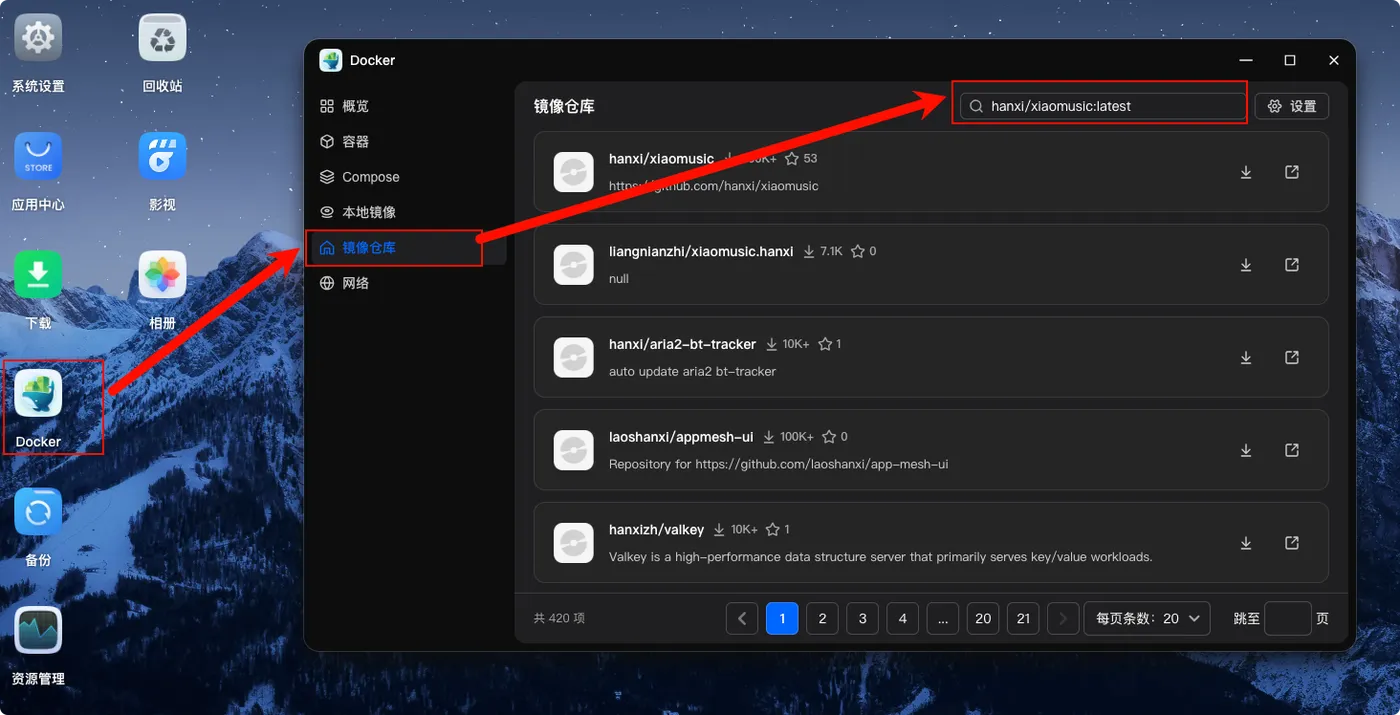Image resolution: width=1400 pixels, height=715 pixels.
Task: Jump to page 3
Action: pos(862,619)
